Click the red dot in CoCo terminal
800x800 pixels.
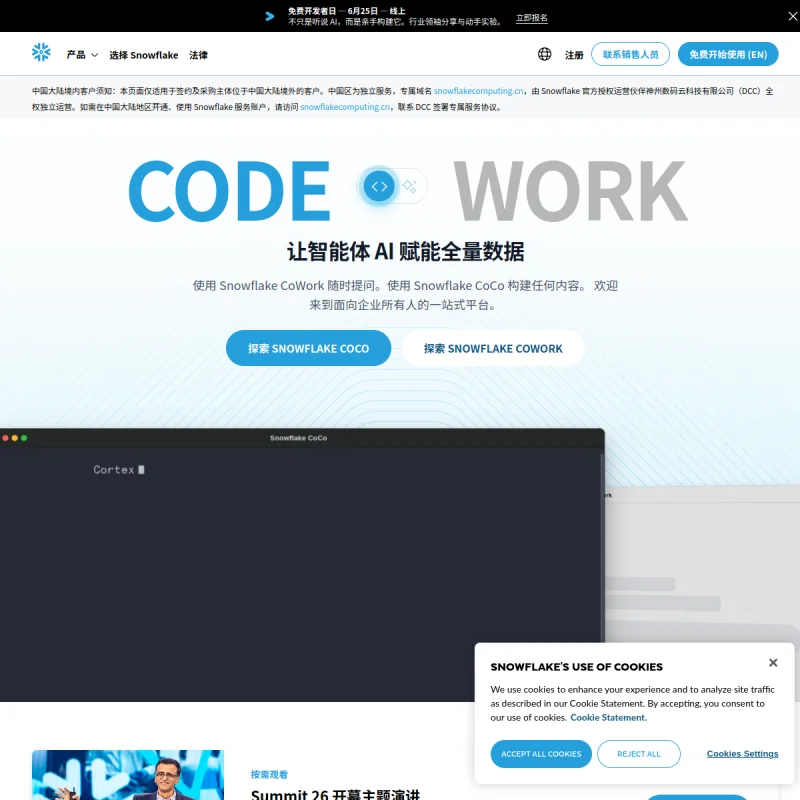click(x=5, y=438)
